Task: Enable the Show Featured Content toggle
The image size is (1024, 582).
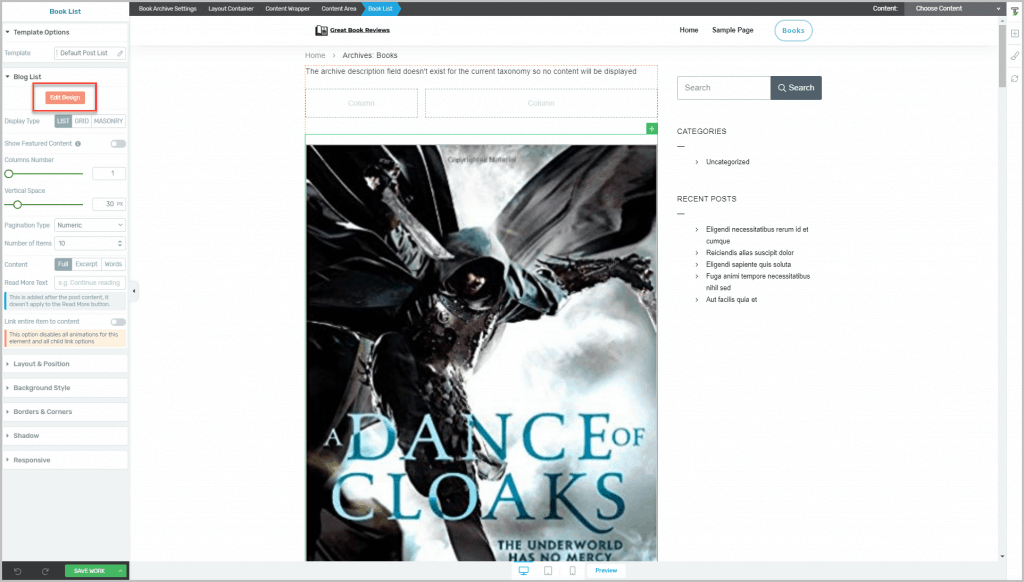Action: [118, 144]
